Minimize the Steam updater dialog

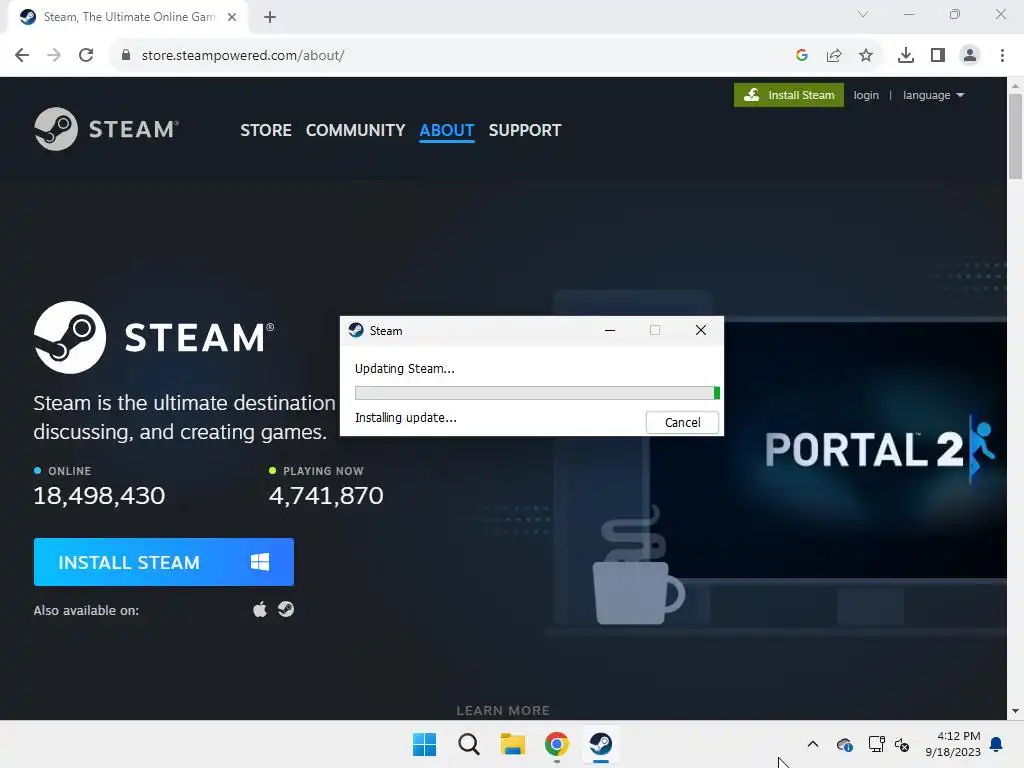pyautogui.click(x=610, y=330)
